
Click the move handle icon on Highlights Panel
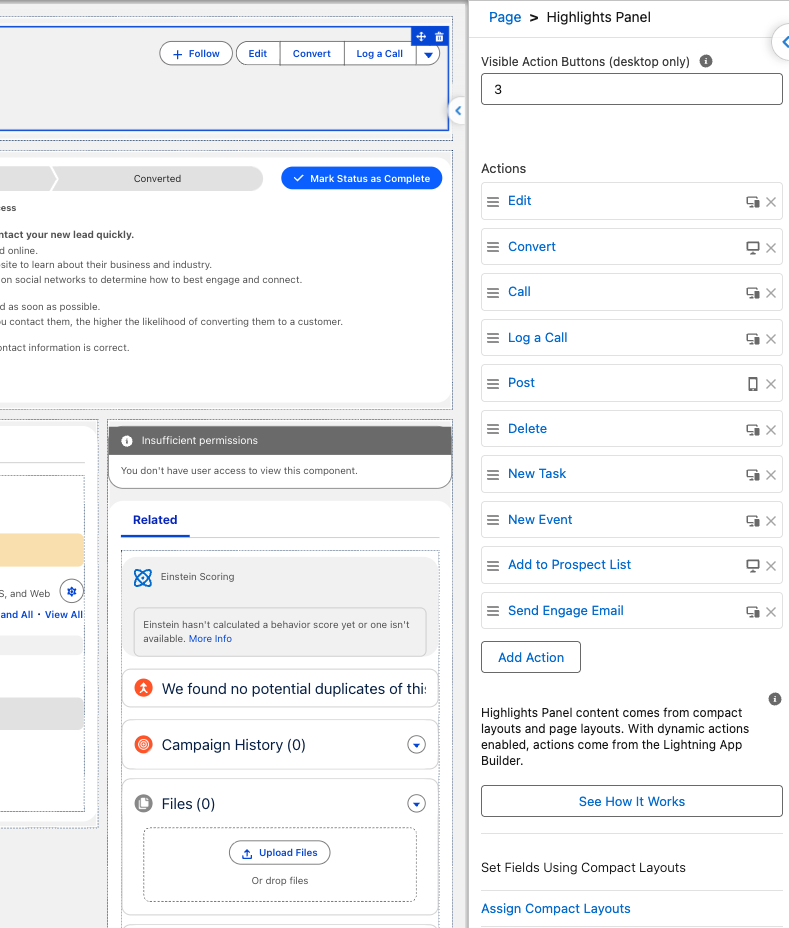click(421, 37)
